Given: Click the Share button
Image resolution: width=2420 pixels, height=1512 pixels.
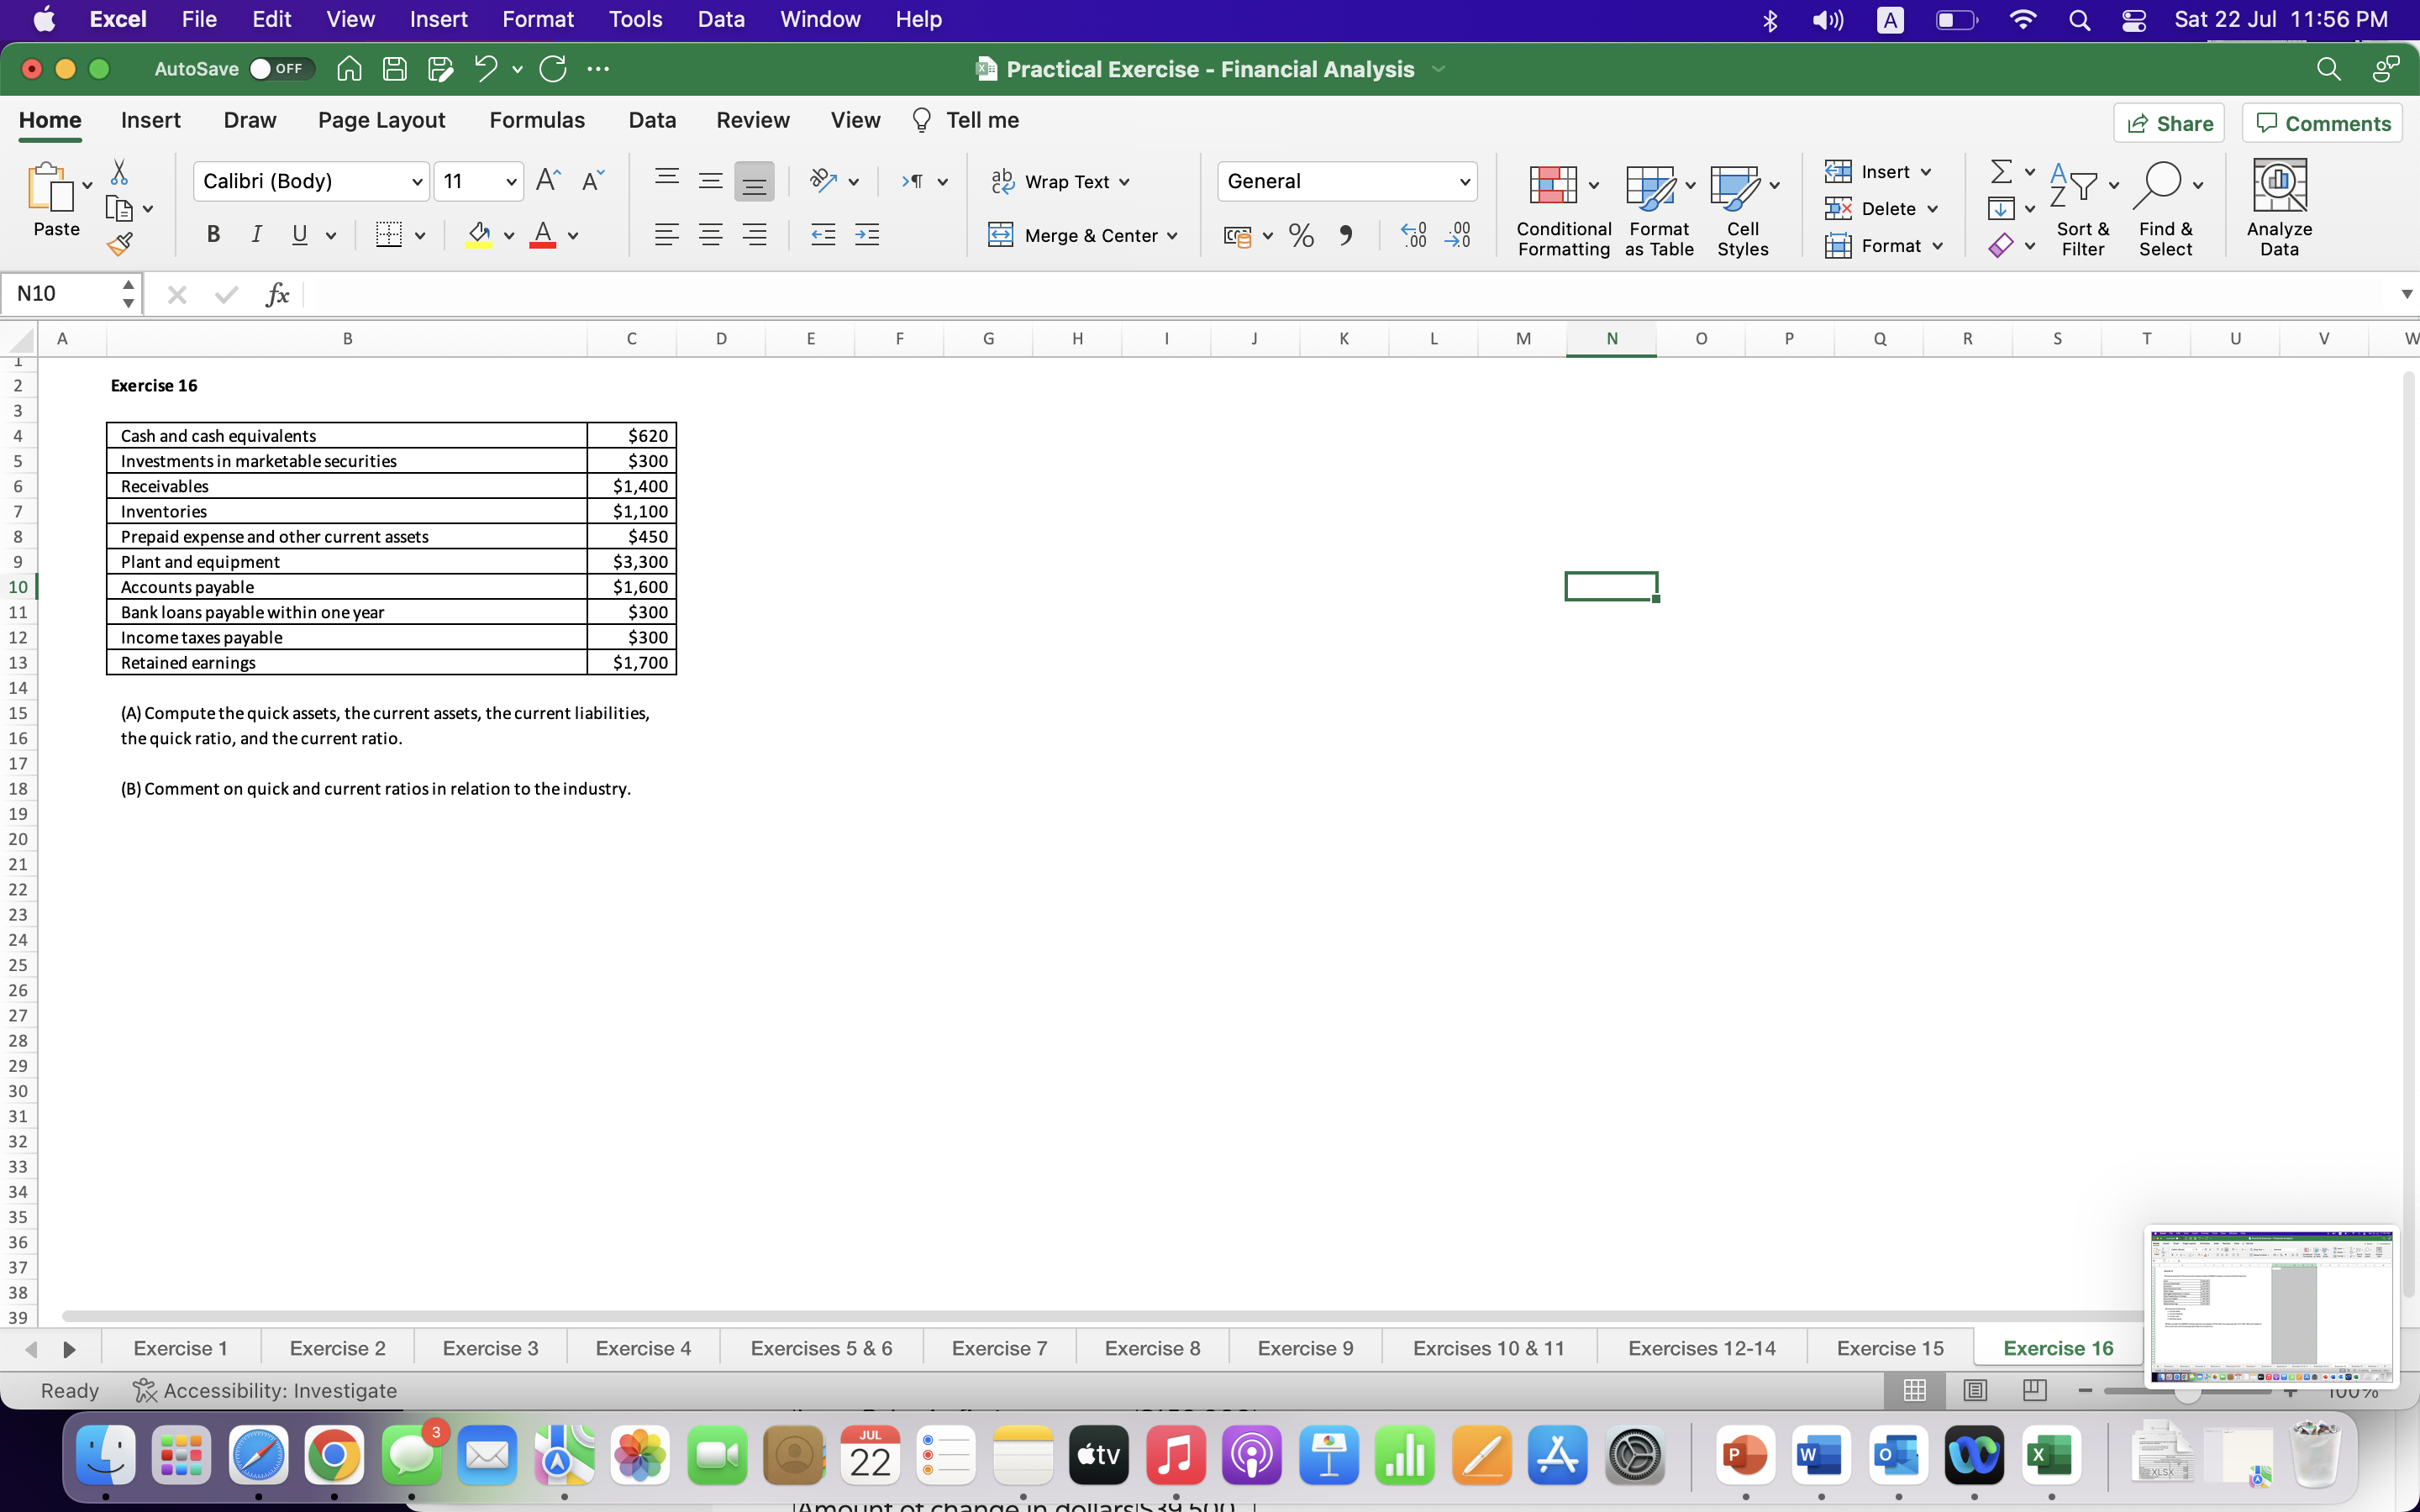Looking at the screenshot, I should click(2168, 123).
